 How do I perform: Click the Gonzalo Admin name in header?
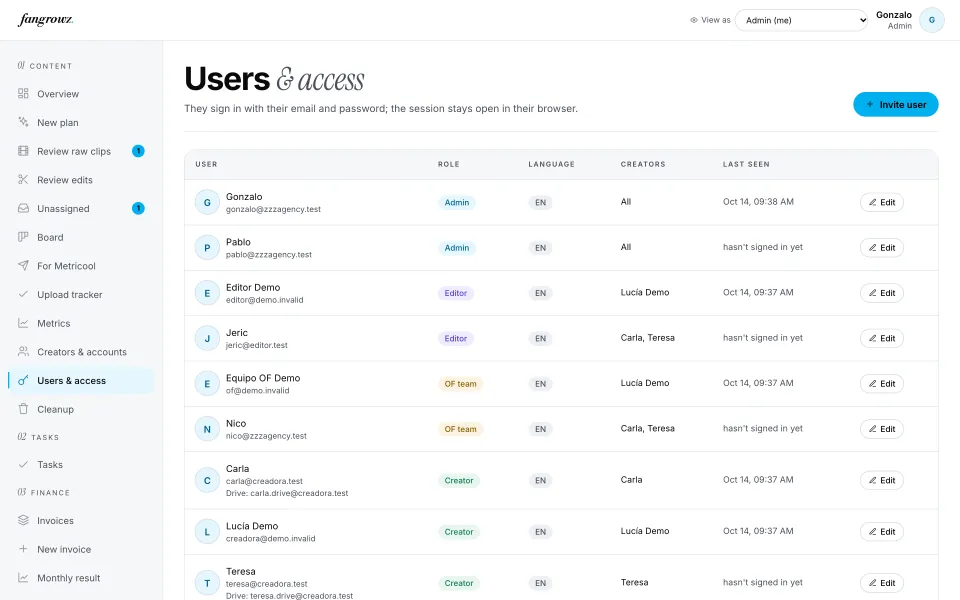(x=893, y=20)
